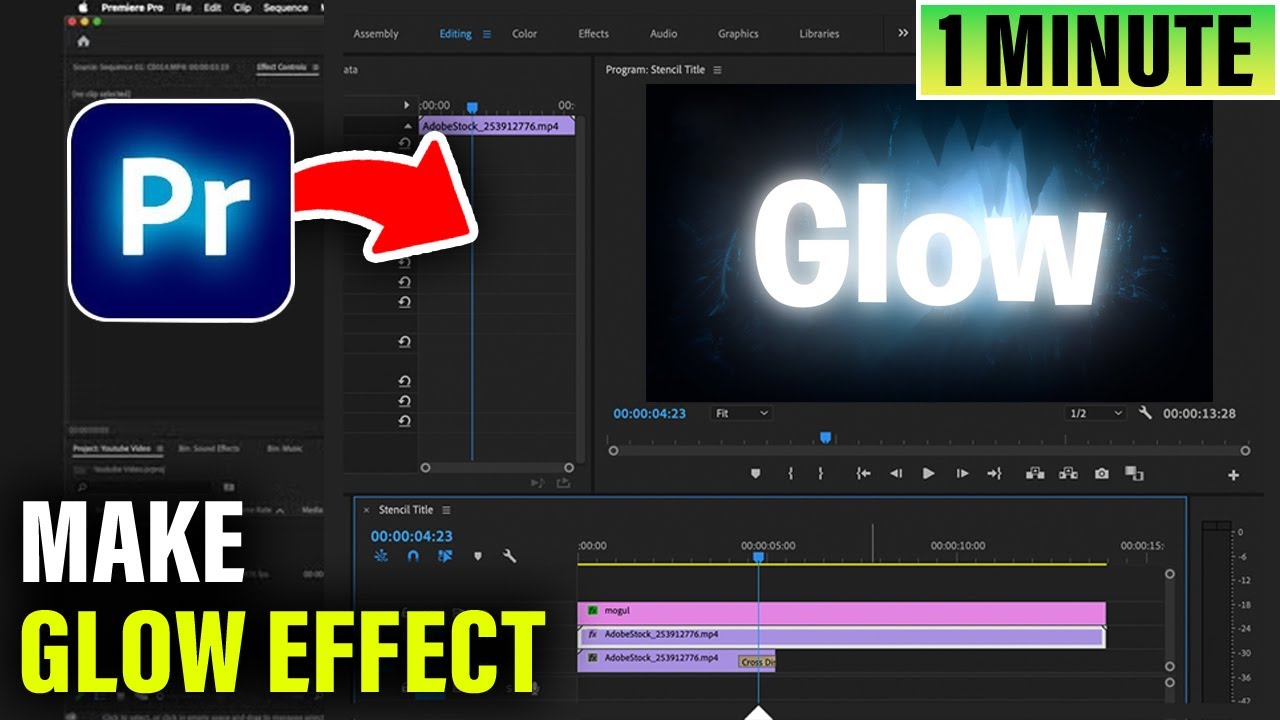Viewport: 1280px width, 720px height.
Task: Open the Stencil Title timeline panel menu
Action: (x=446, y=510)
